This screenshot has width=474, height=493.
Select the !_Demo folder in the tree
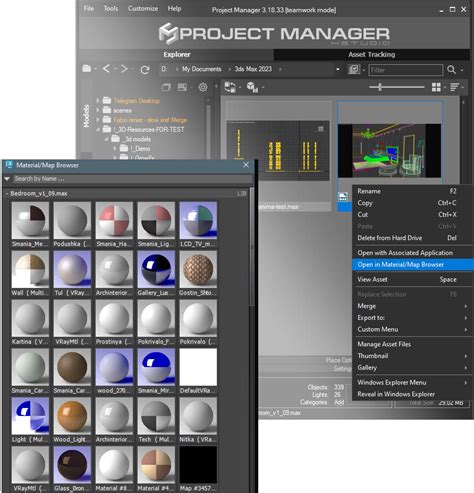pyautogui.click(x=140, y=149)
